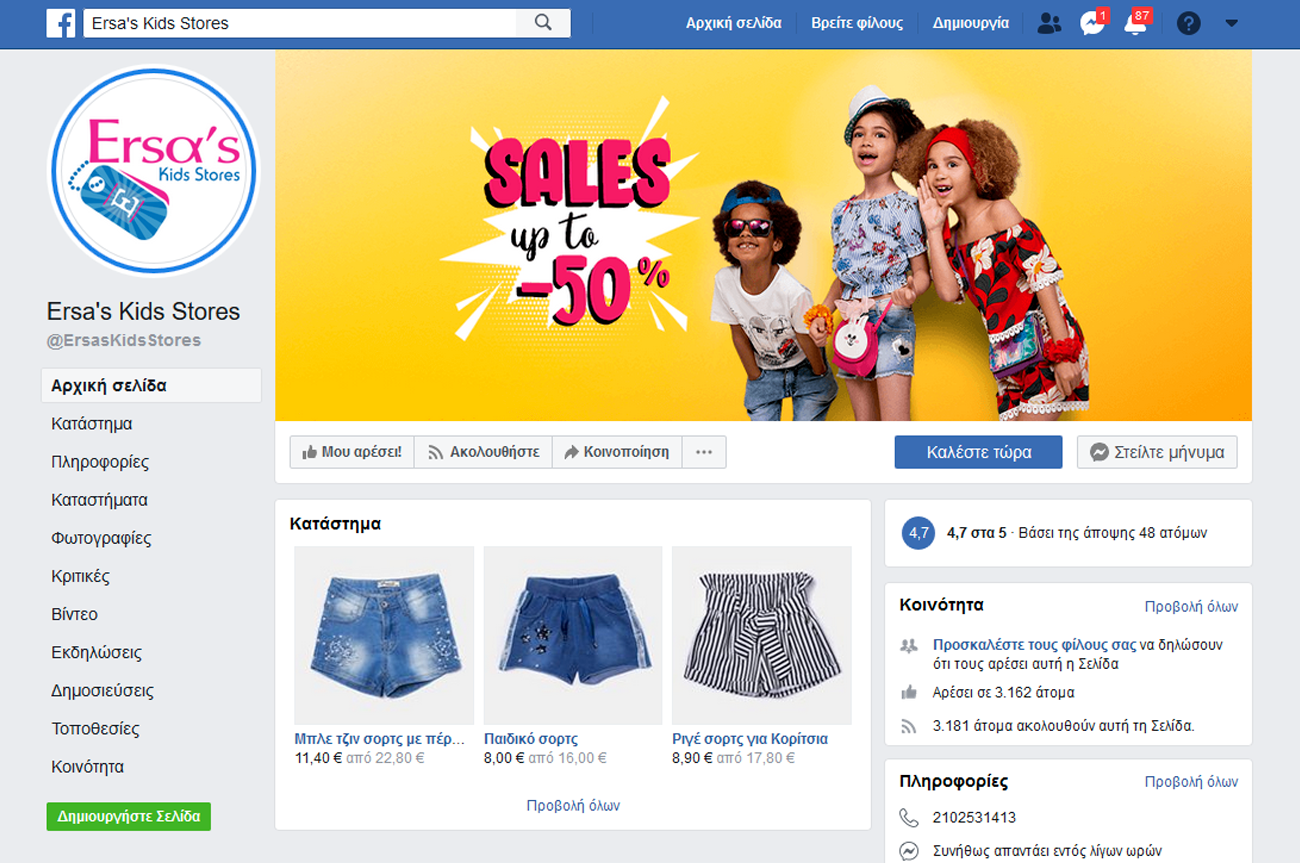Click the Facebook logo icon
Image resolution: width=1300 pixels, height=863 pixels.
pyautogui.click(x=61, y=23)
